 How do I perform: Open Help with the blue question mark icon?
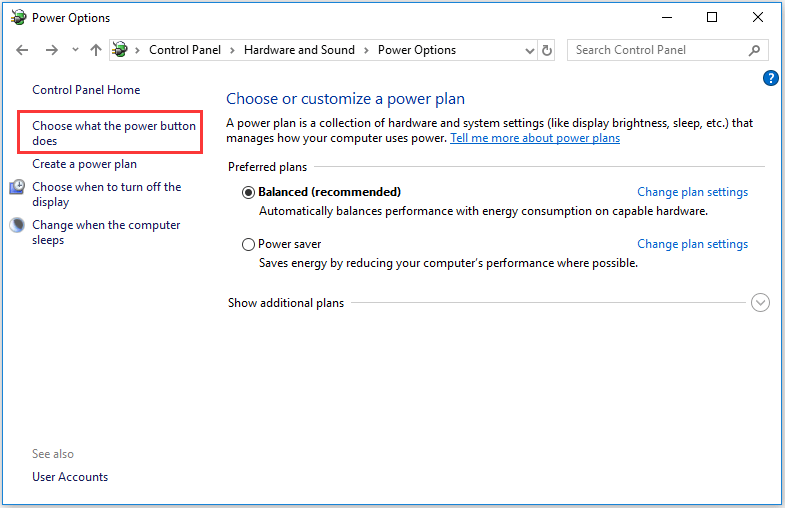pyautogui.click(x=770, y=78)
